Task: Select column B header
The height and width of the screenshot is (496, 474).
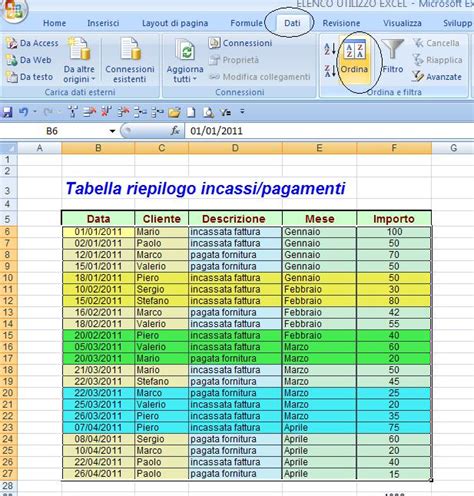Action: [x=98, y=148]
